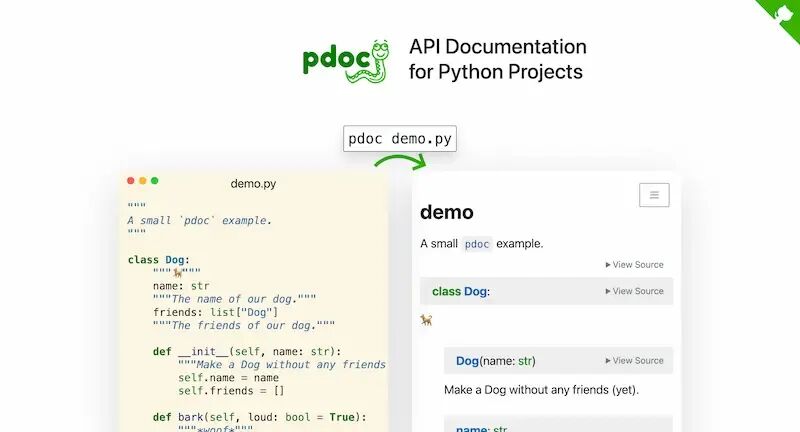Click the red close dot on demo.py window
The width and height of the screenshot is (800, 432).
pos(131,181)
